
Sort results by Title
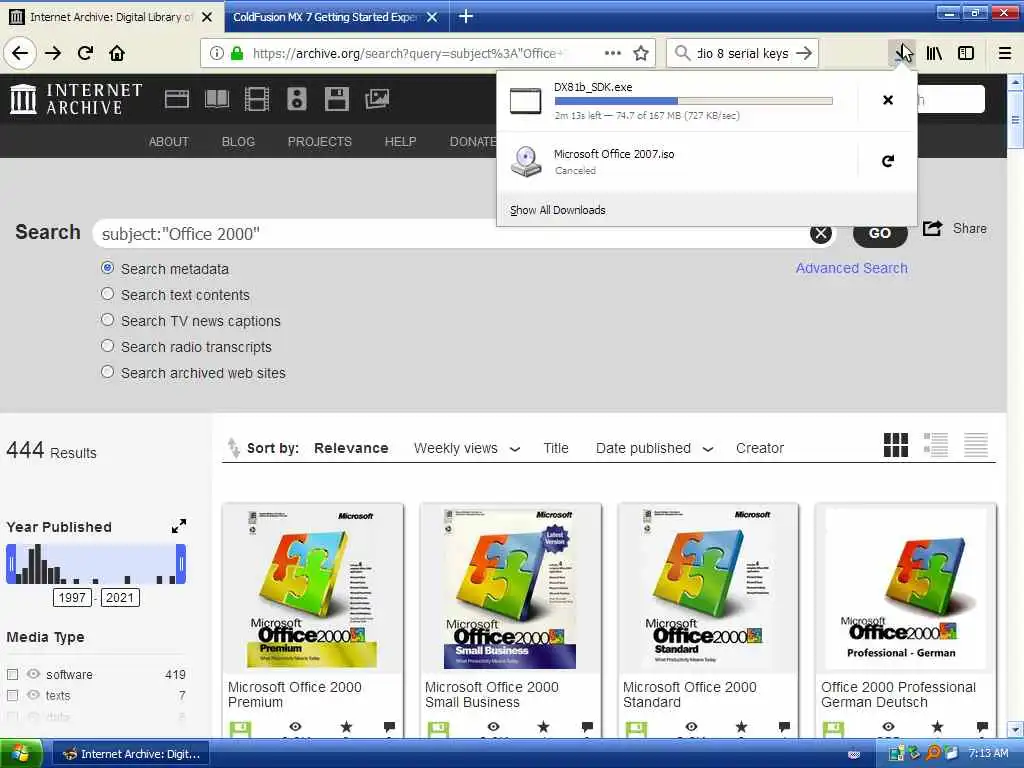coord(556,449)
